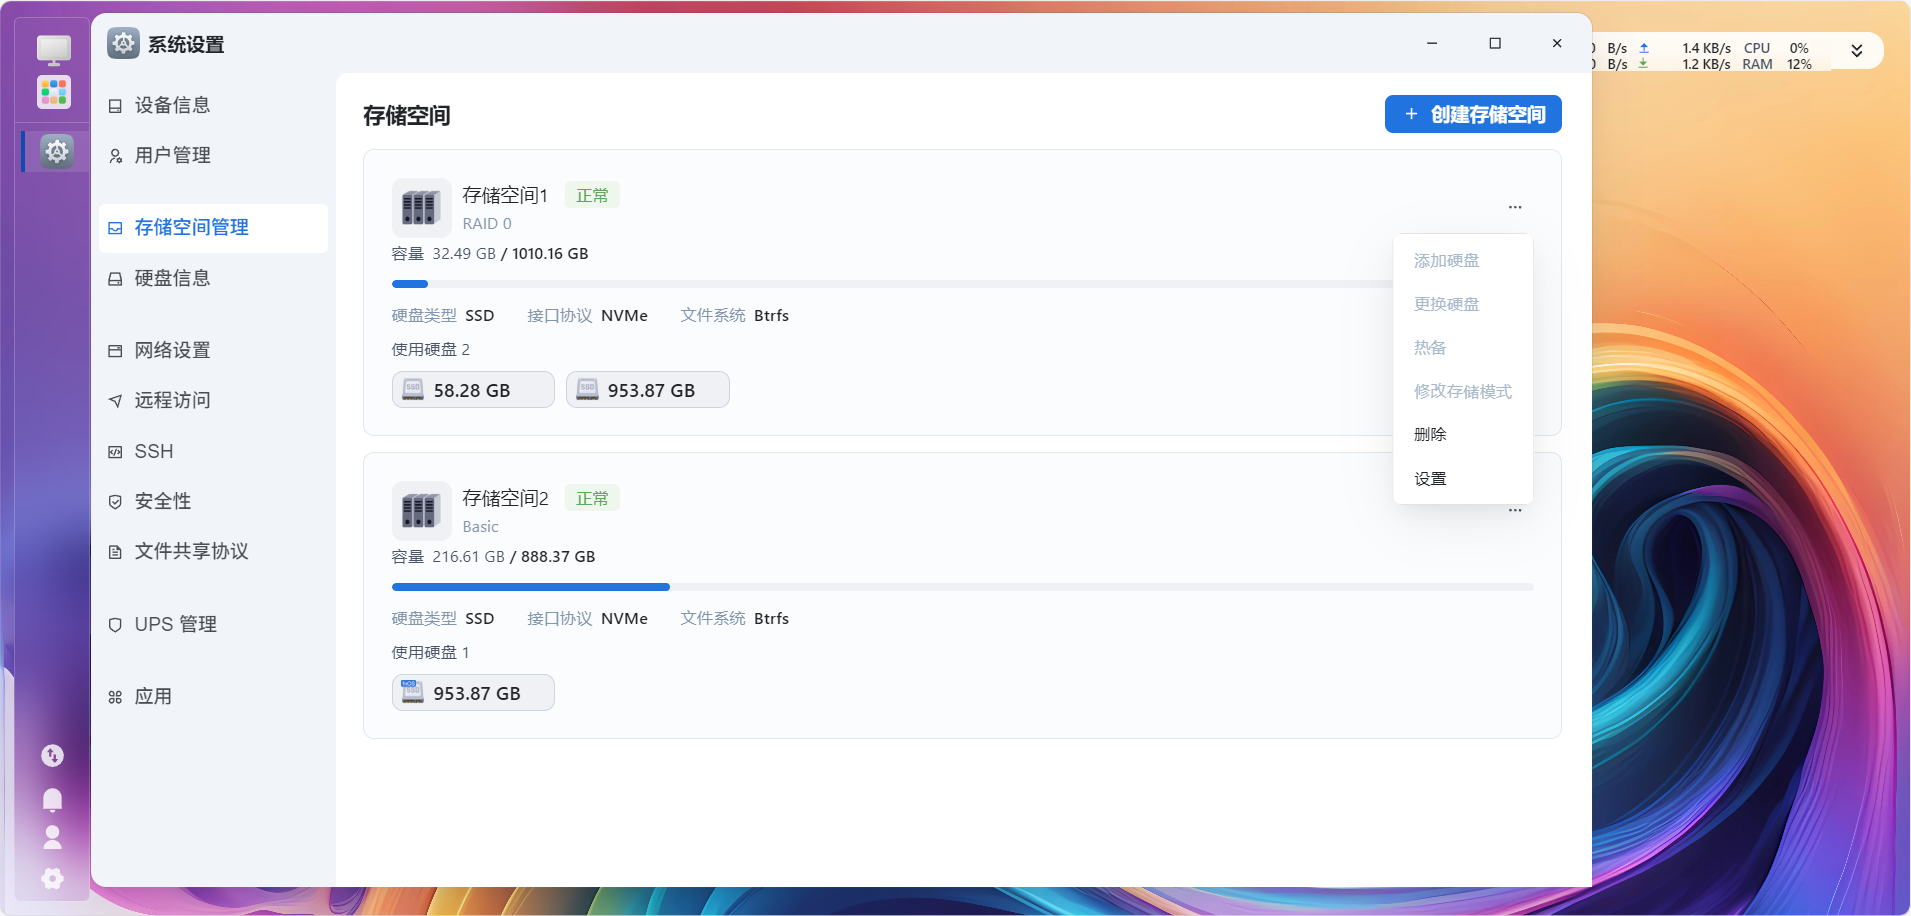Screen dimensions: 1911x916
Task: Open 文件共享协议 in the sidebar
Action: [192, 551]
